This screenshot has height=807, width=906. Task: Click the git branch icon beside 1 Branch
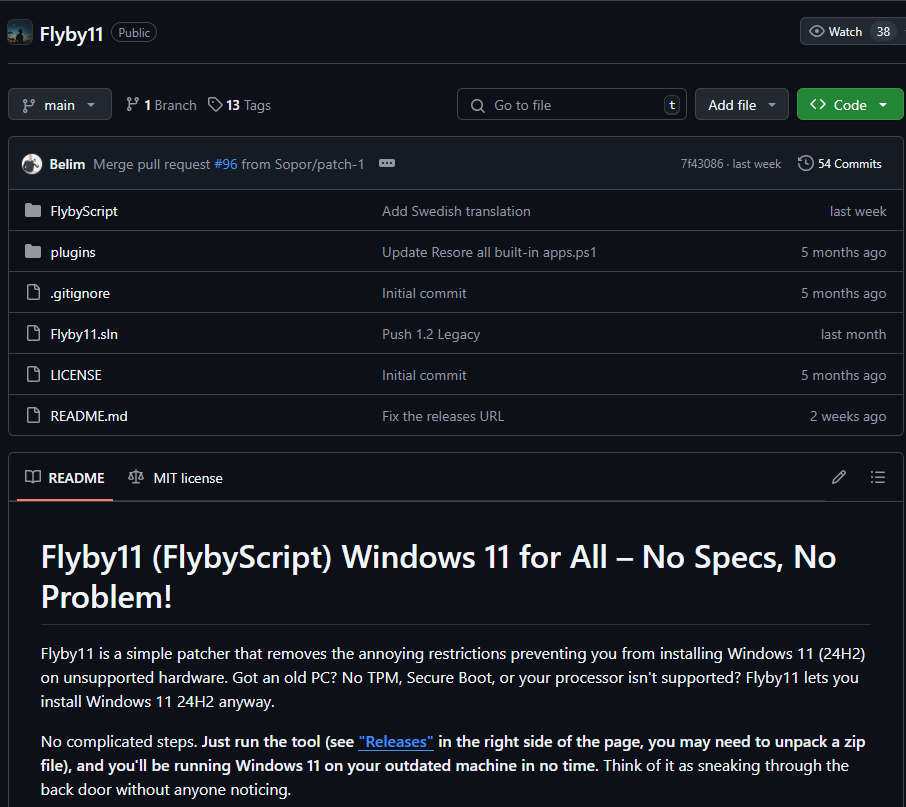tap(132, 105)
